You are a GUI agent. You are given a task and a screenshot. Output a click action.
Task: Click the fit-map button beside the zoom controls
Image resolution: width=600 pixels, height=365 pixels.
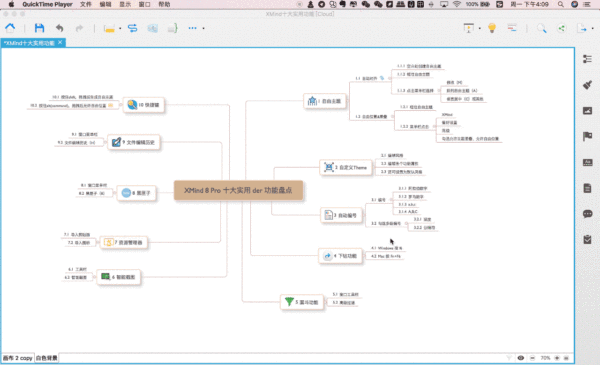pos(566,358)
